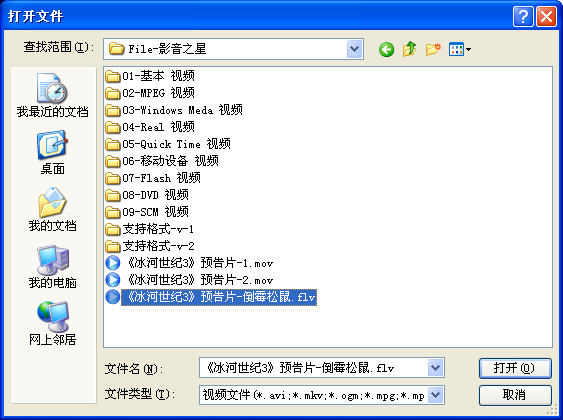Create a new folder icon
This screenshot has width=563, height=420.
[433, 49]
